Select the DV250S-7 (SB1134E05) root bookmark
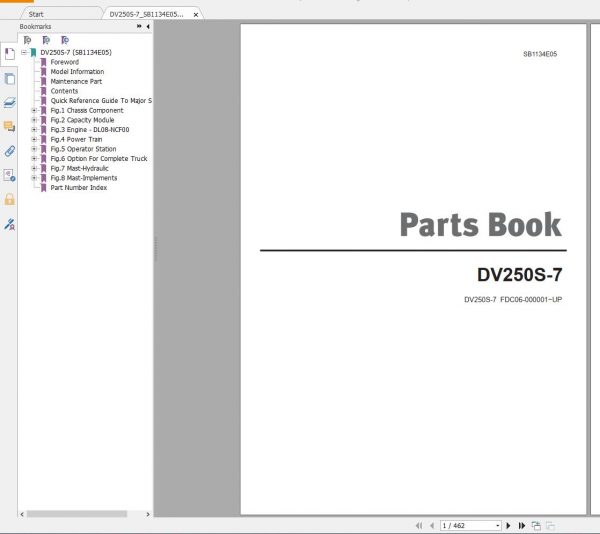 tap(76, 52)
